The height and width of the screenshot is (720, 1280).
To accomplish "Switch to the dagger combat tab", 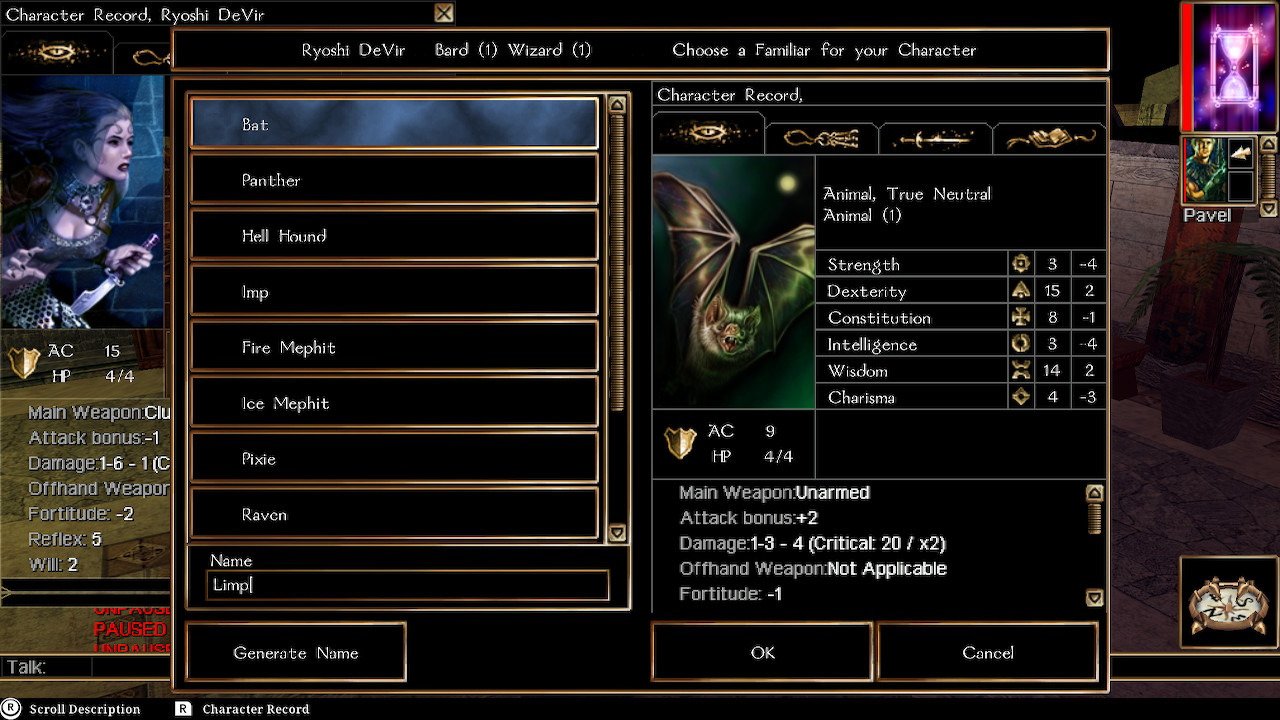I will [x=935, y=139].
